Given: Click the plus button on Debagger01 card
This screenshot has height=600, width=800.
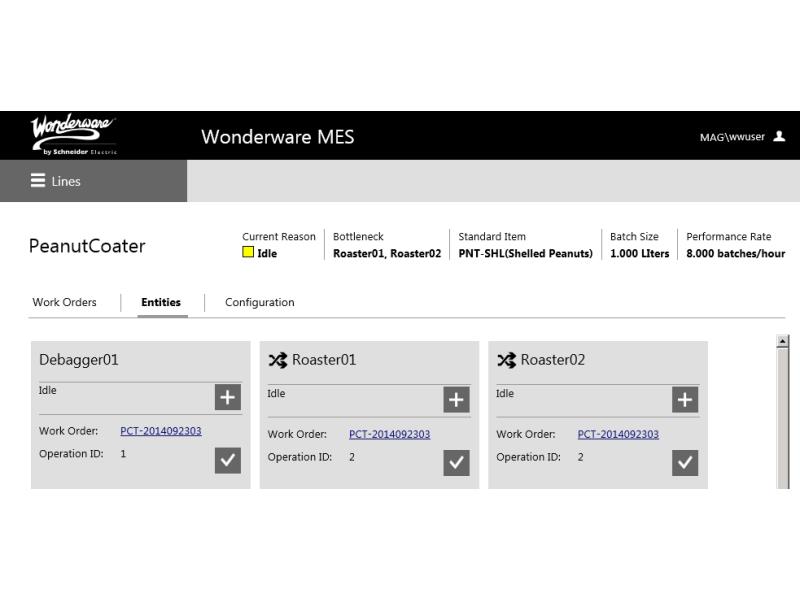Looking at the screenshot, I should (228, 397).
